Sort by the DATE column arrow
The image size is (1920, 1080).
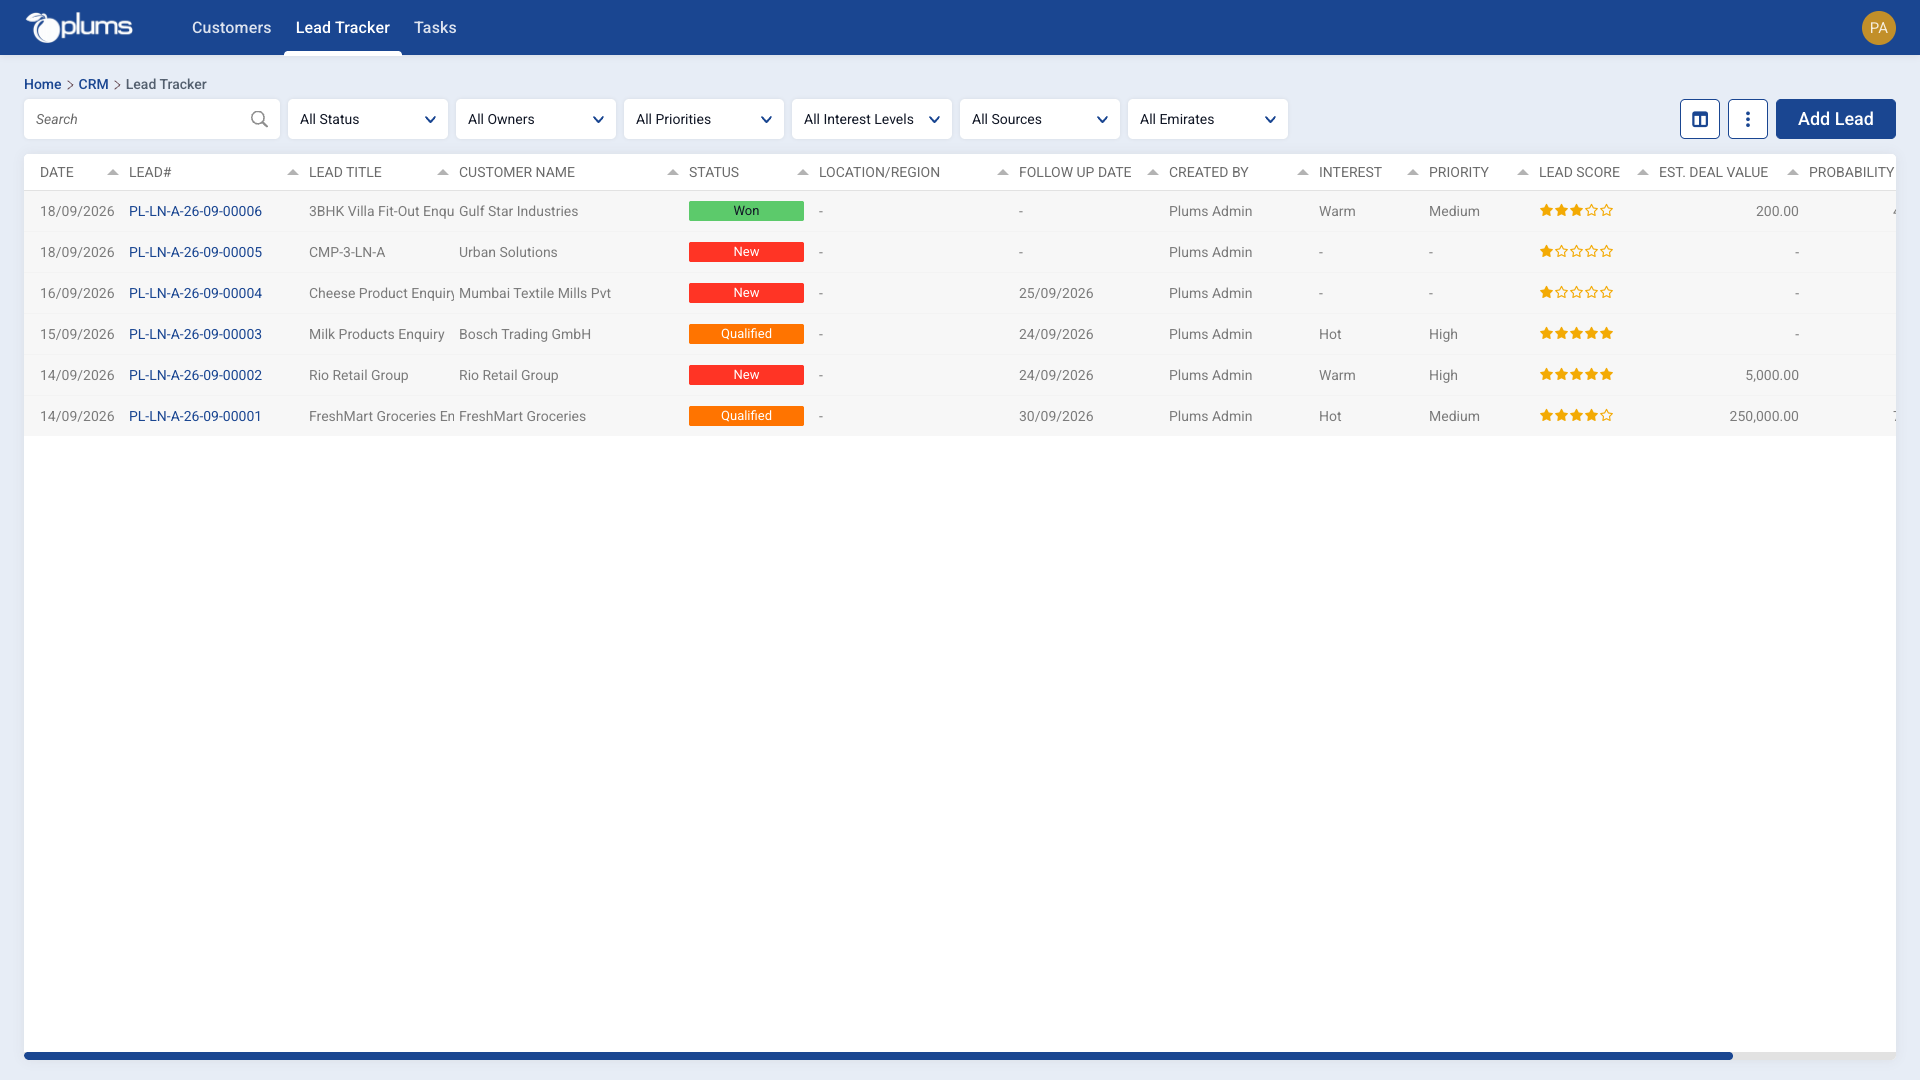(113, 172)
